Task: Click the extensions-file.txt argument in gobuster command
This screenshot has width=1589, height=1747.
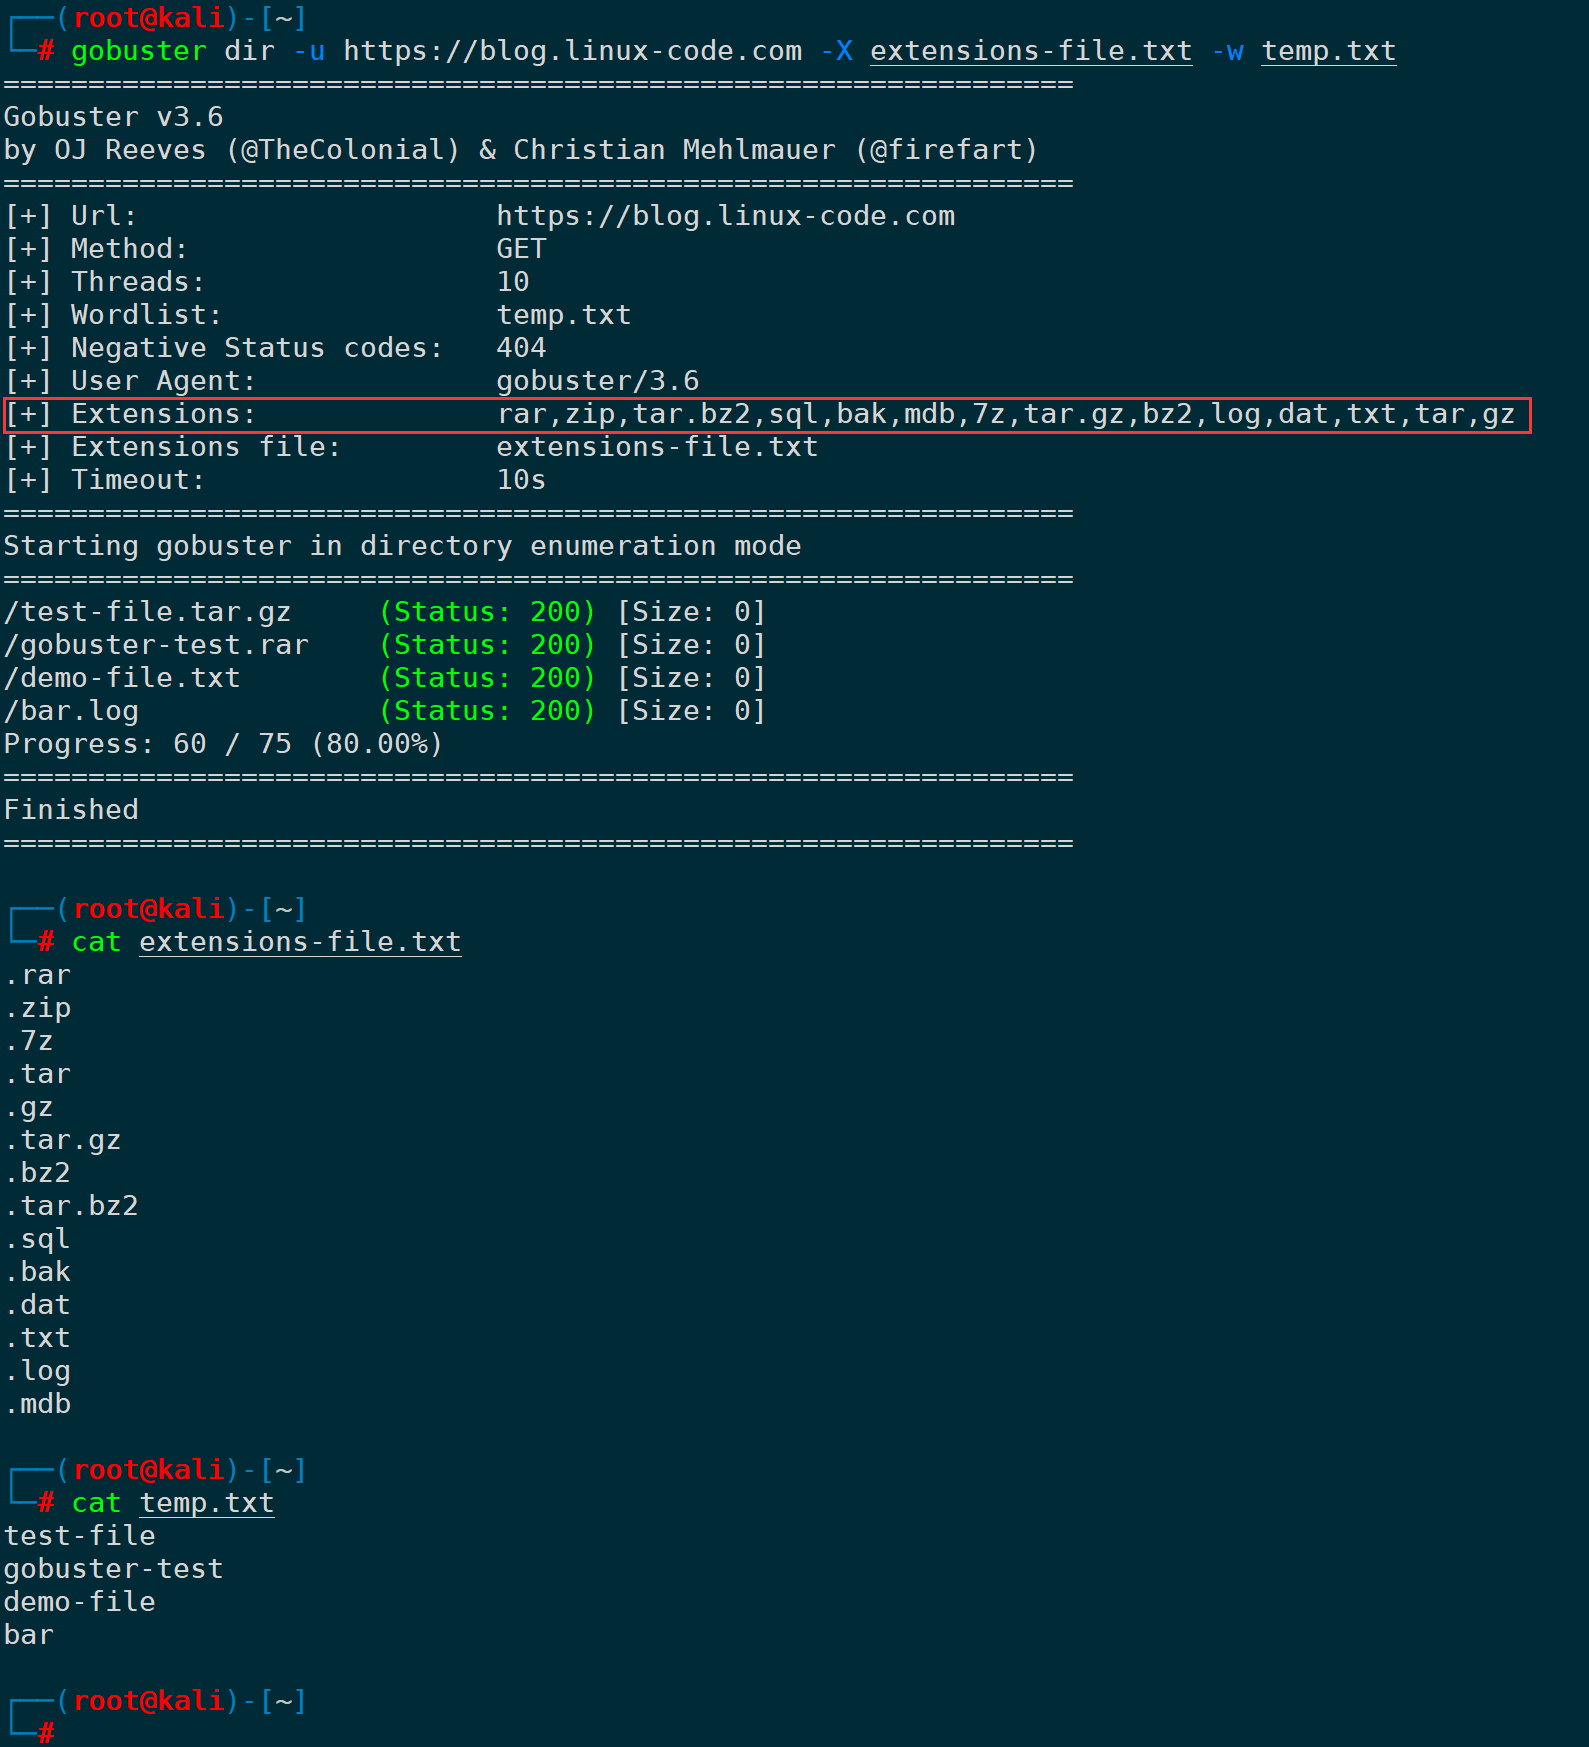Action: [1031, 51]
